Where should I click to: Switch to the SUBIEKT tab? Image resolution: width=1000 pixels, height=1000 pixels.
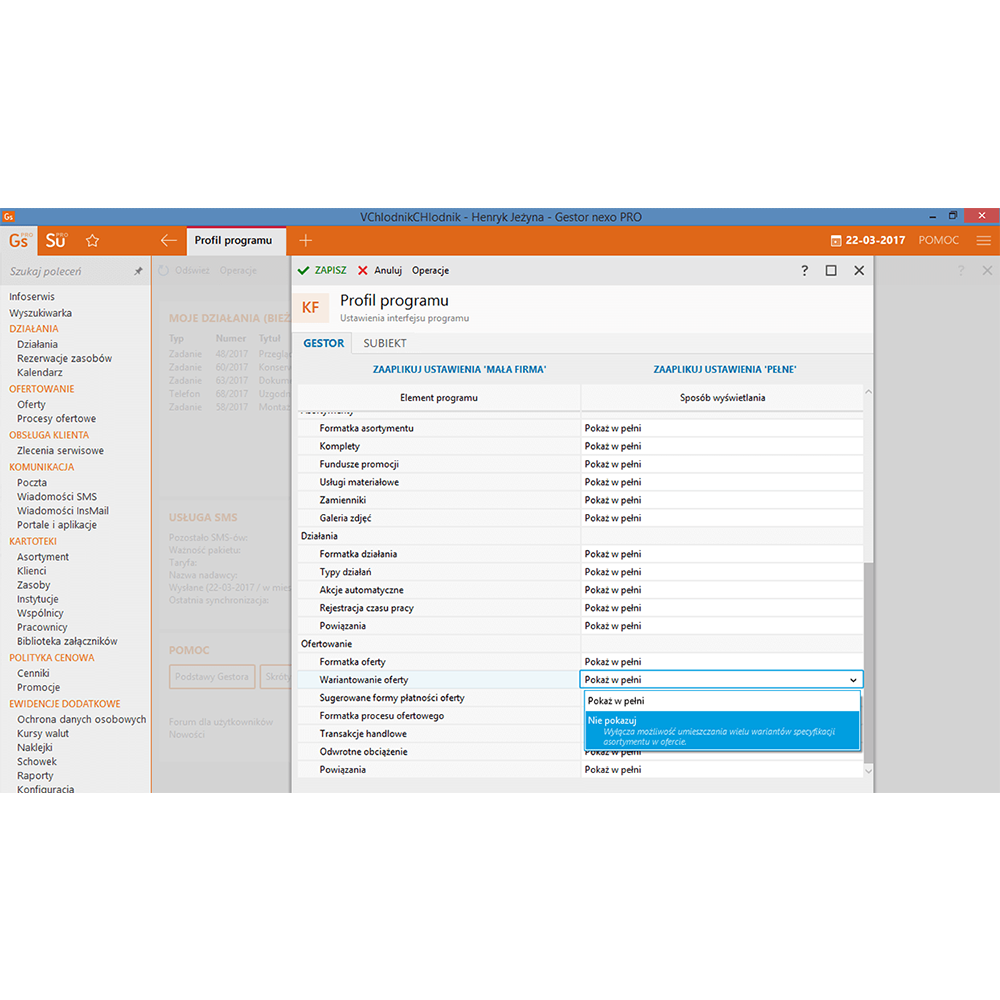click(384, 343)
